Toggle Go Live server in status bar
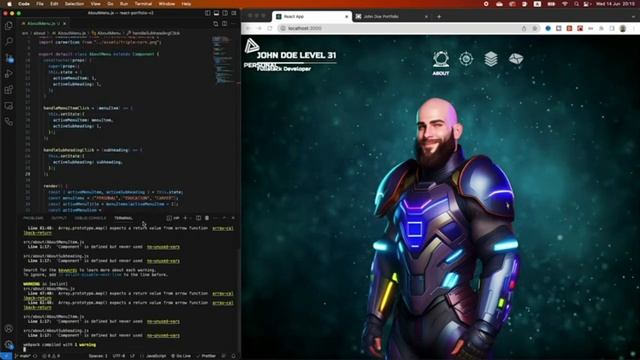The height and width of the screenshot is (360, 640). [x=181, y=356]
